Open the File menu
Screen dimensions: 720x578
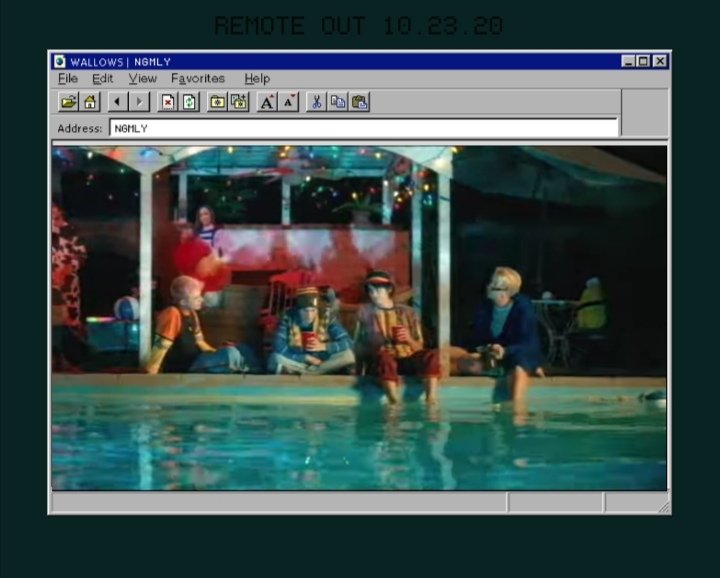click(68, 79)
